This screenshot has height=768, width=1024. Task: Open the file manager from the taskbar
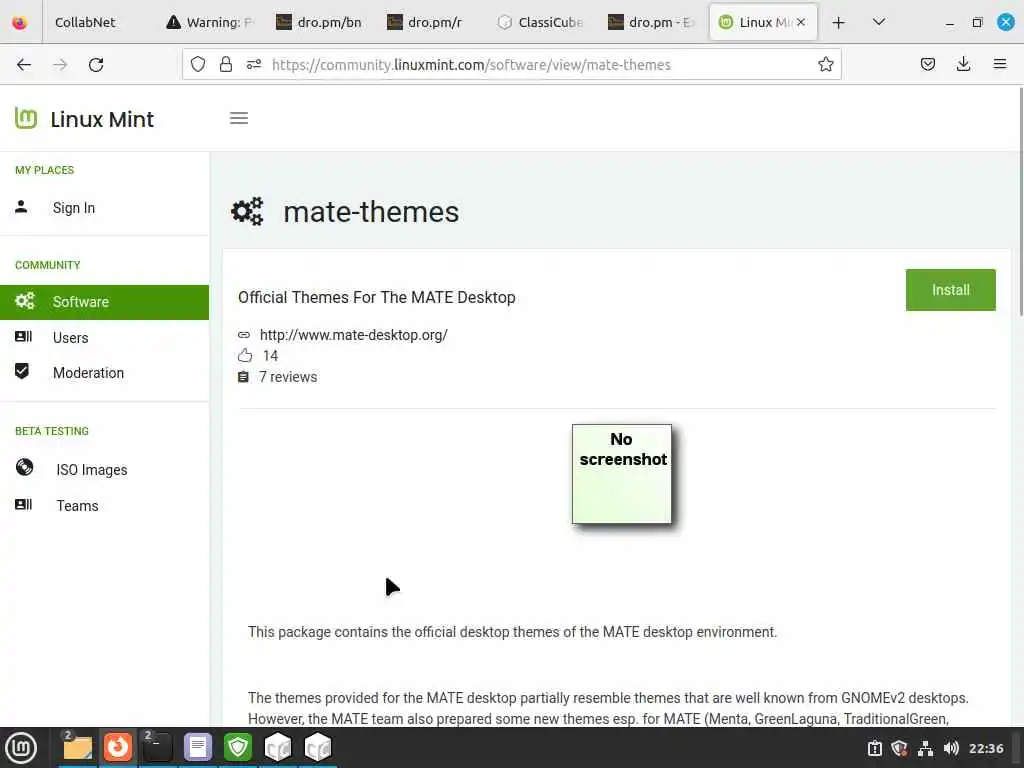tap(77, 748)
